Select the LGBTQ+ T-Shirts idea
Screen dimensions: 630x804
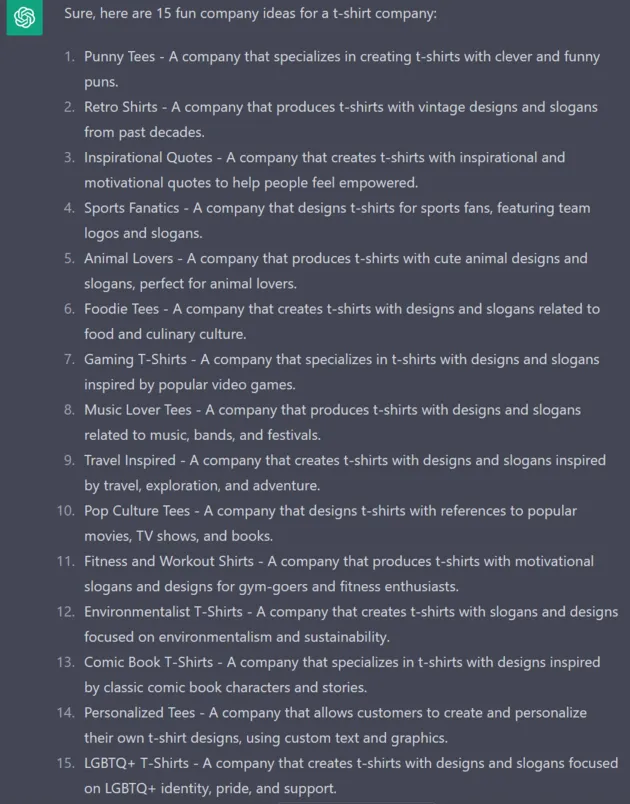pyautogui.click(x=351, y=776)
